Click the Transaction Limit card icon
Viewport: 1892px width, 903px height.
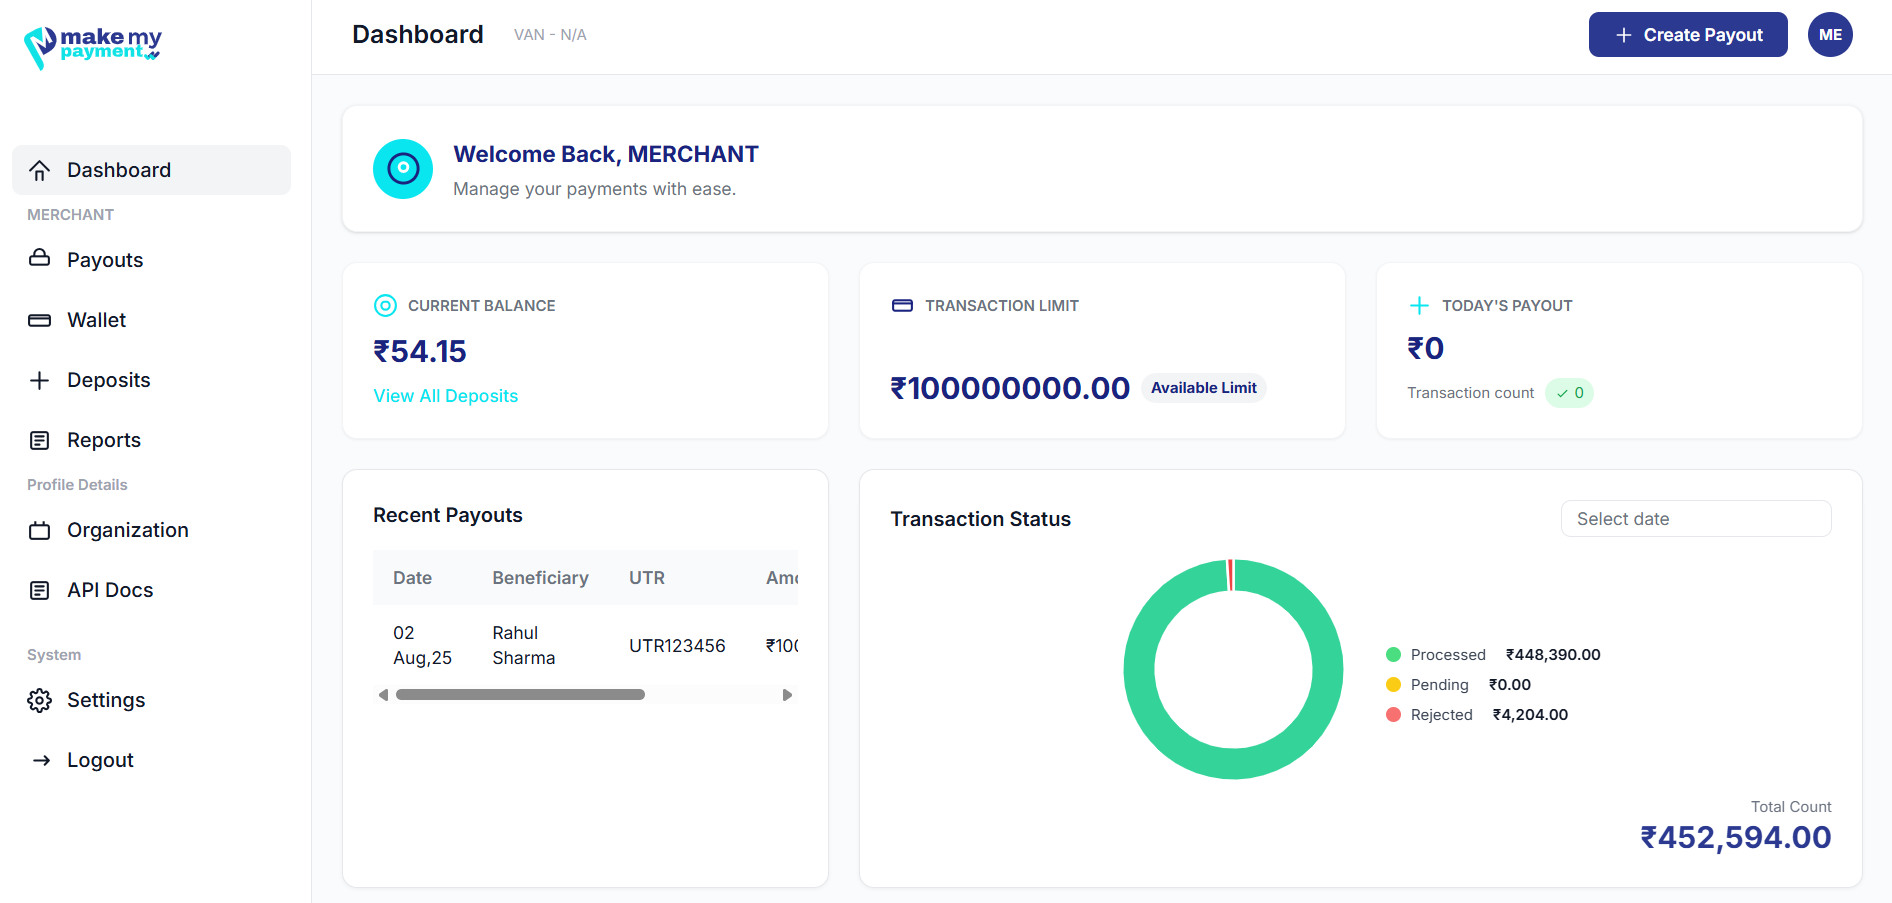(903, 305)
